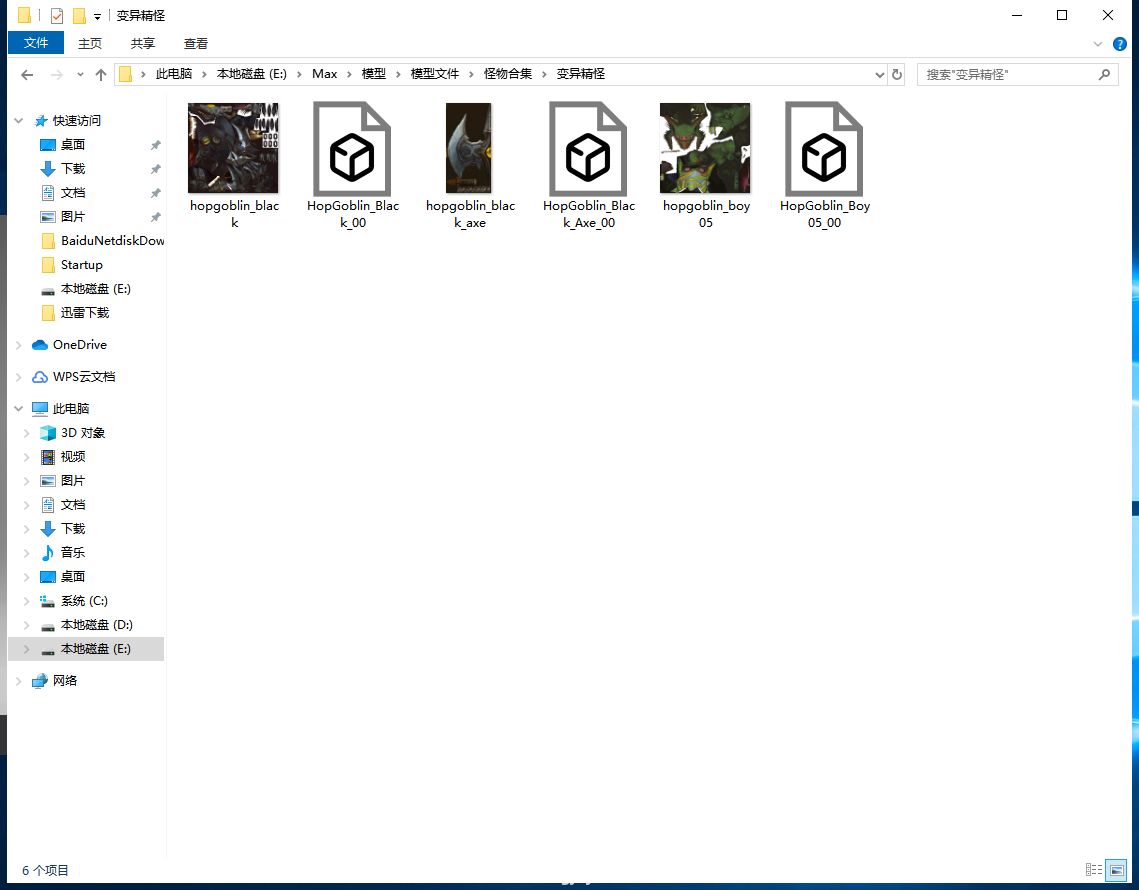Click the Properties icon in title bar

click(x=57, y=16)
